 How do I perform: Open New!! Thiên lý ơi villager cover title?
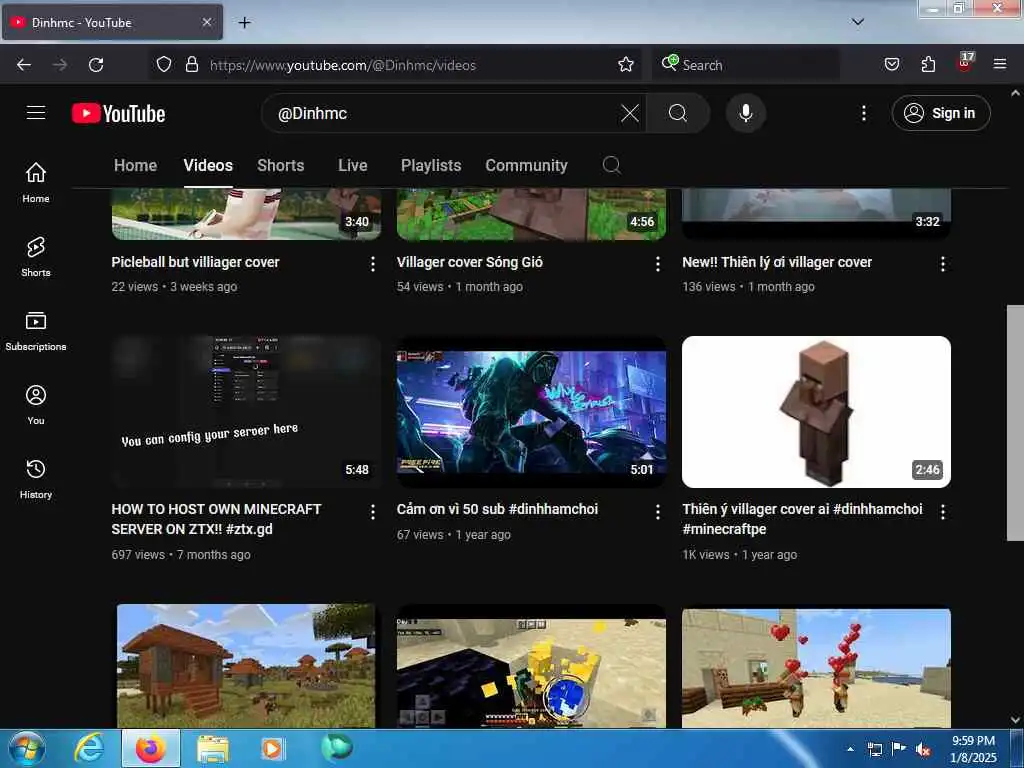pos(777,262)
